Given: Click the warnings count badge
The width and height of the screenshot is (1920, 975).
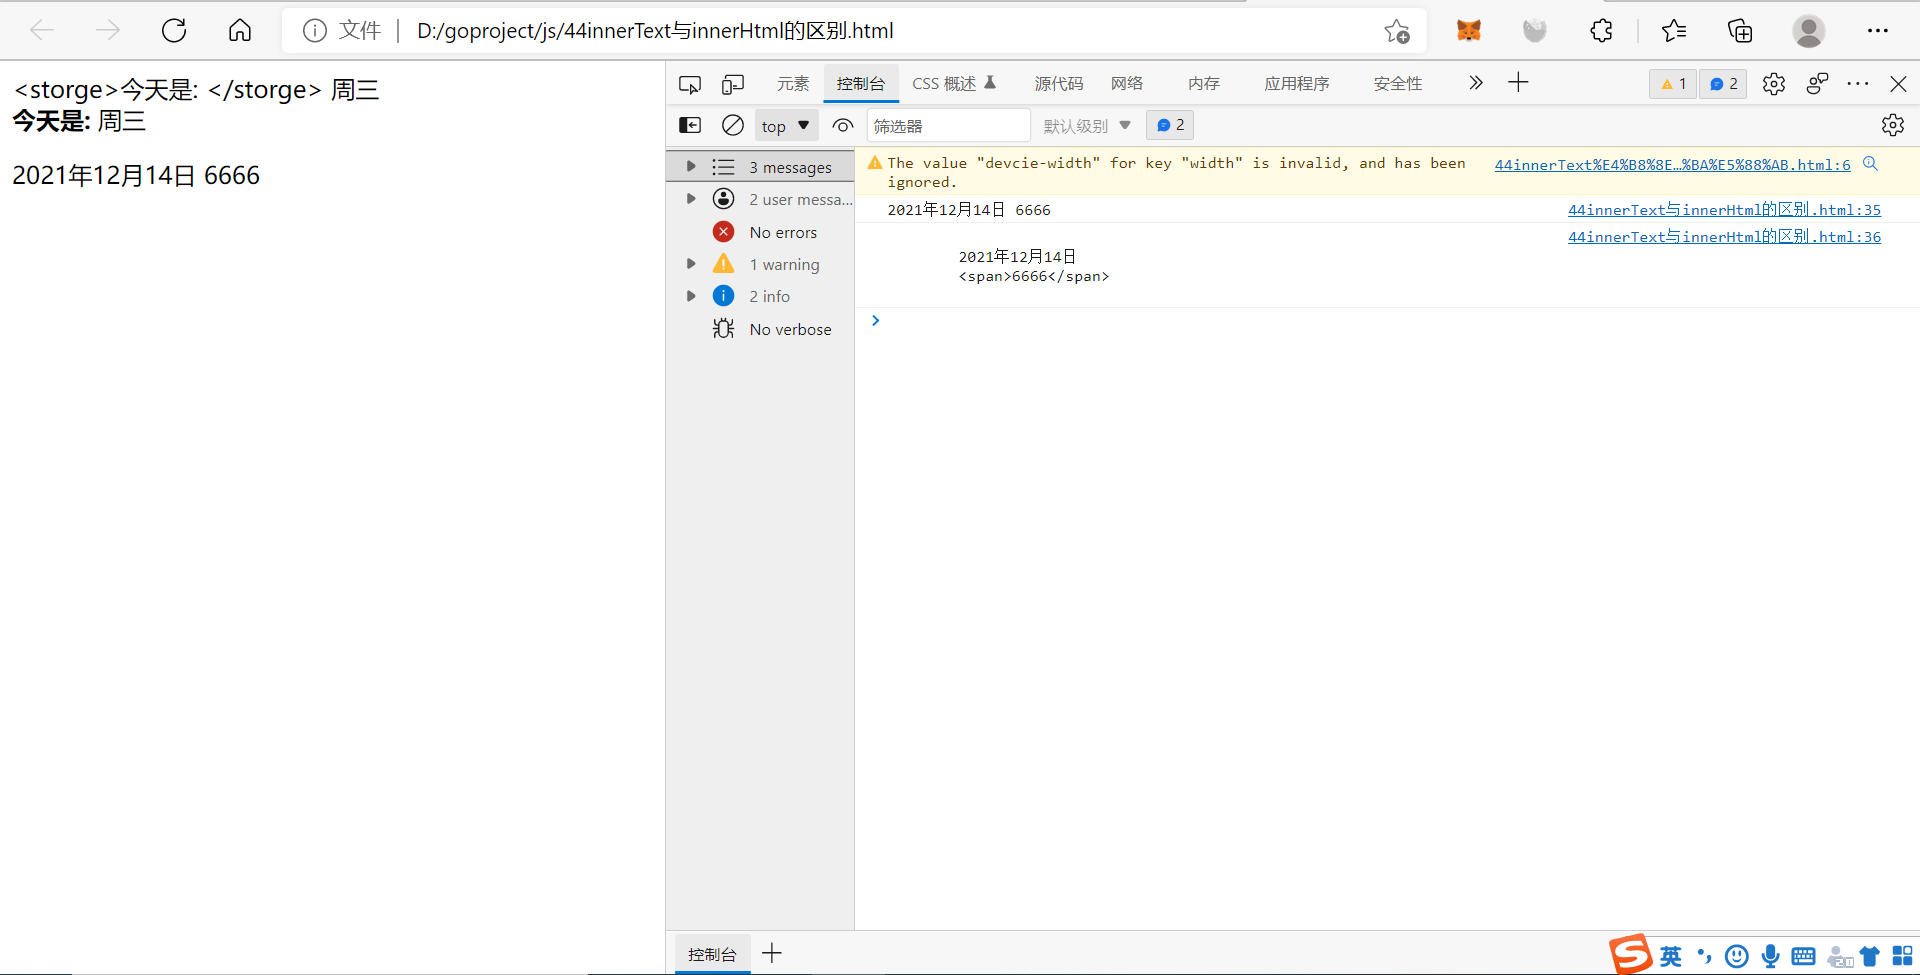Looking at the screenshot, I should [x=1673, y=84].
